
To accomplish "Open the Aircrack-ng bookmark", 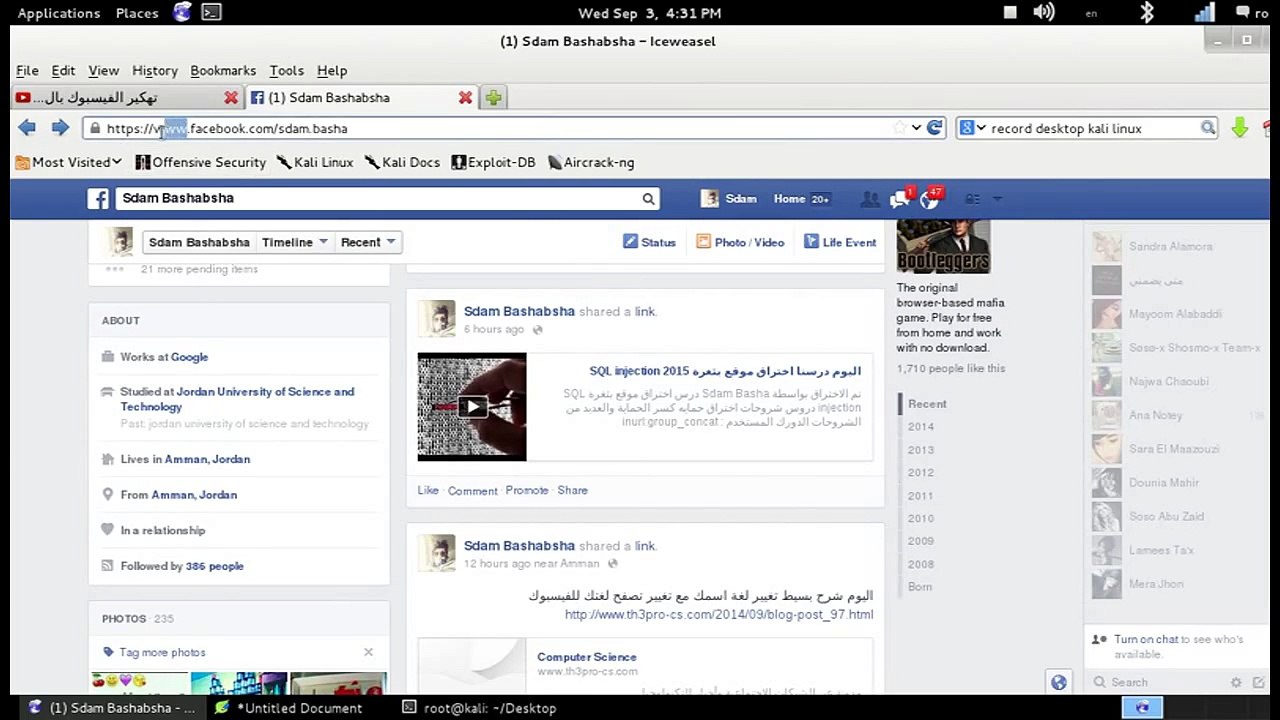I will [591, 162].
